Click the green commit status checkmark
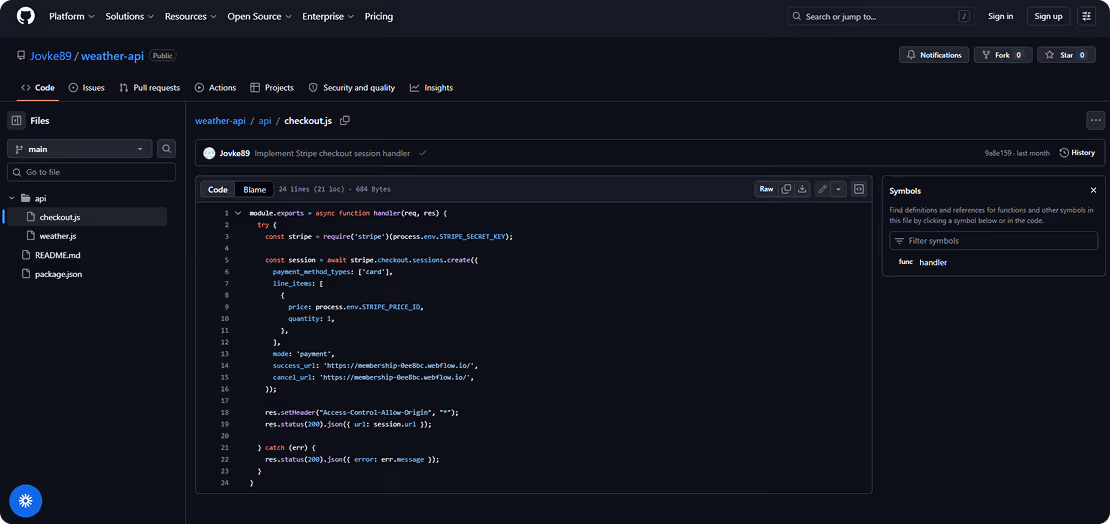The width and height of the screenshot is (1110, 524). (423, 153)
